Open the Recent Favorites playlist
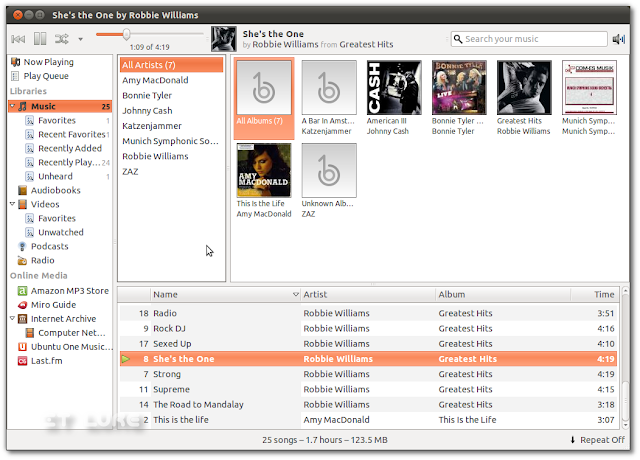Viewport: 640px width, 460px height. click(72, 134)
